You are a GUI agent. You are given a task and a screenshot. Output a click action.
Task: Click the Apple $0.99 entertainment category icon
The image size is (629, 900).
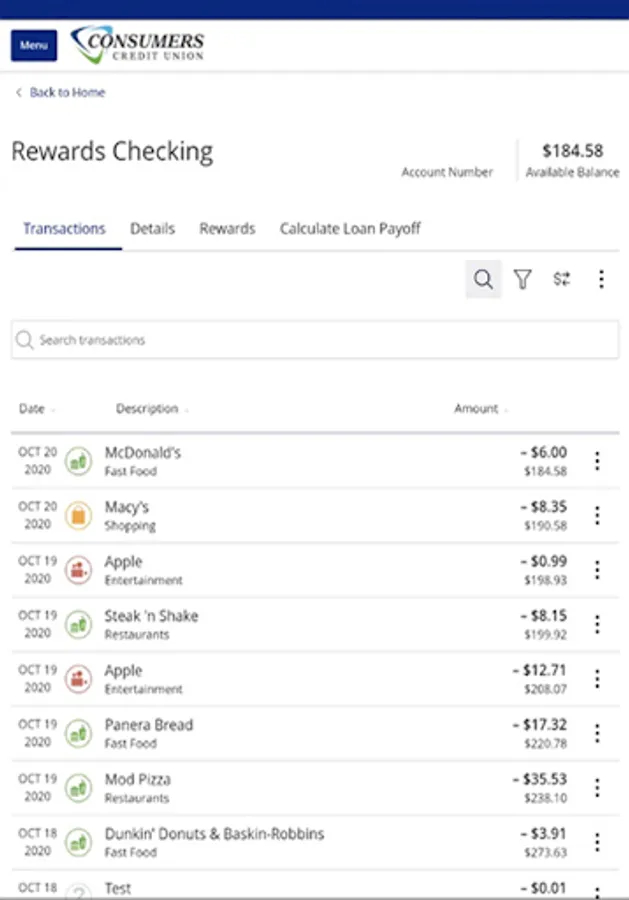pos(78,570)
